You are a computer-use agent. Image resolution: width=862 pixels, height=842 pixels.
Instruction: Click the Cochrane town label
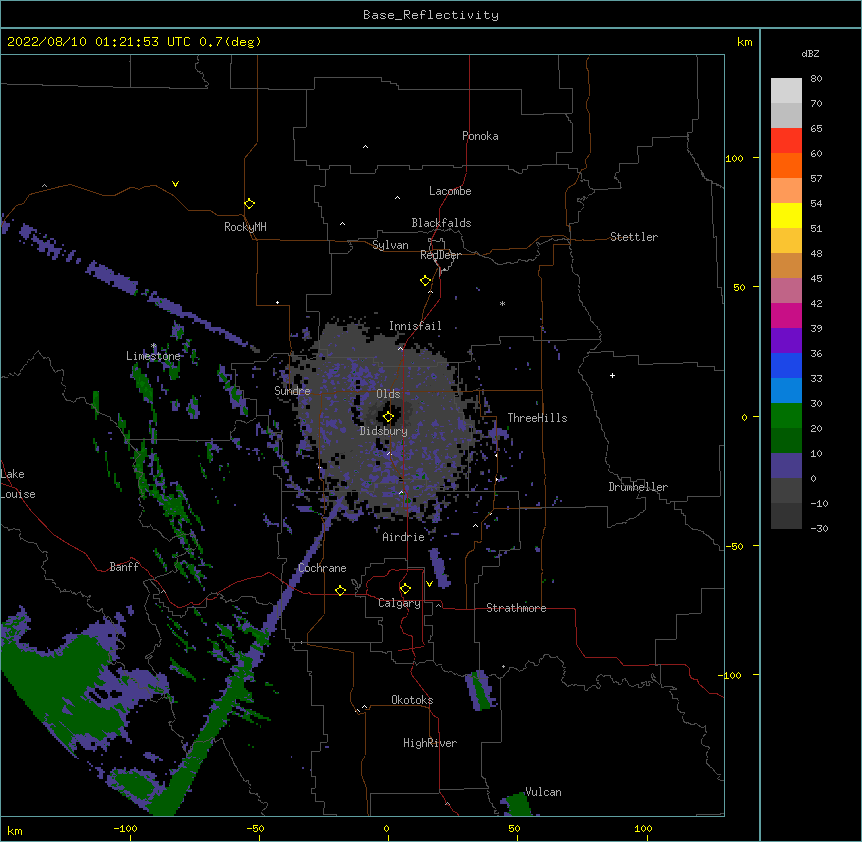[x=322, y=568]
